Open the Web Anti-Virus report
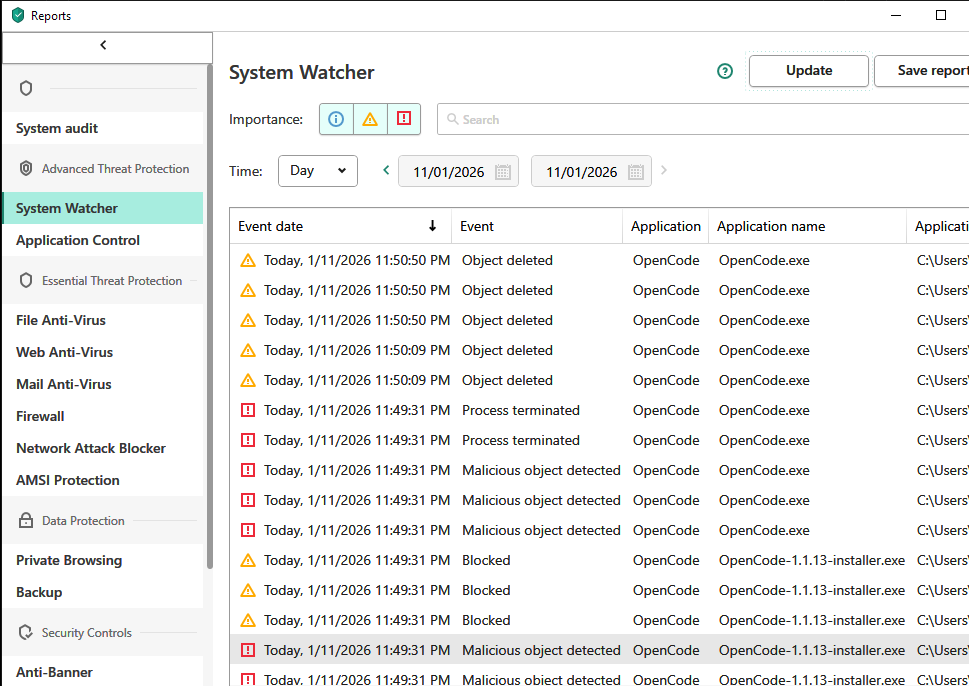Image resolution: width=969 pixels, height=686 pixels. coord(103,352)
